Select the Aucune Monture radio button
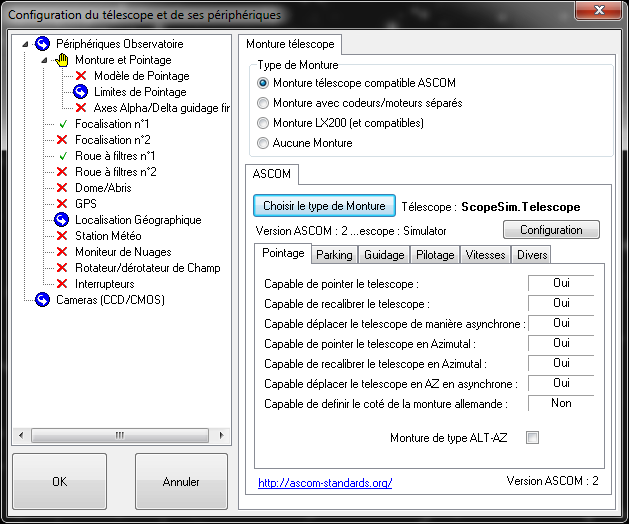Screen dimensions: 629x524 click(263, 143)
